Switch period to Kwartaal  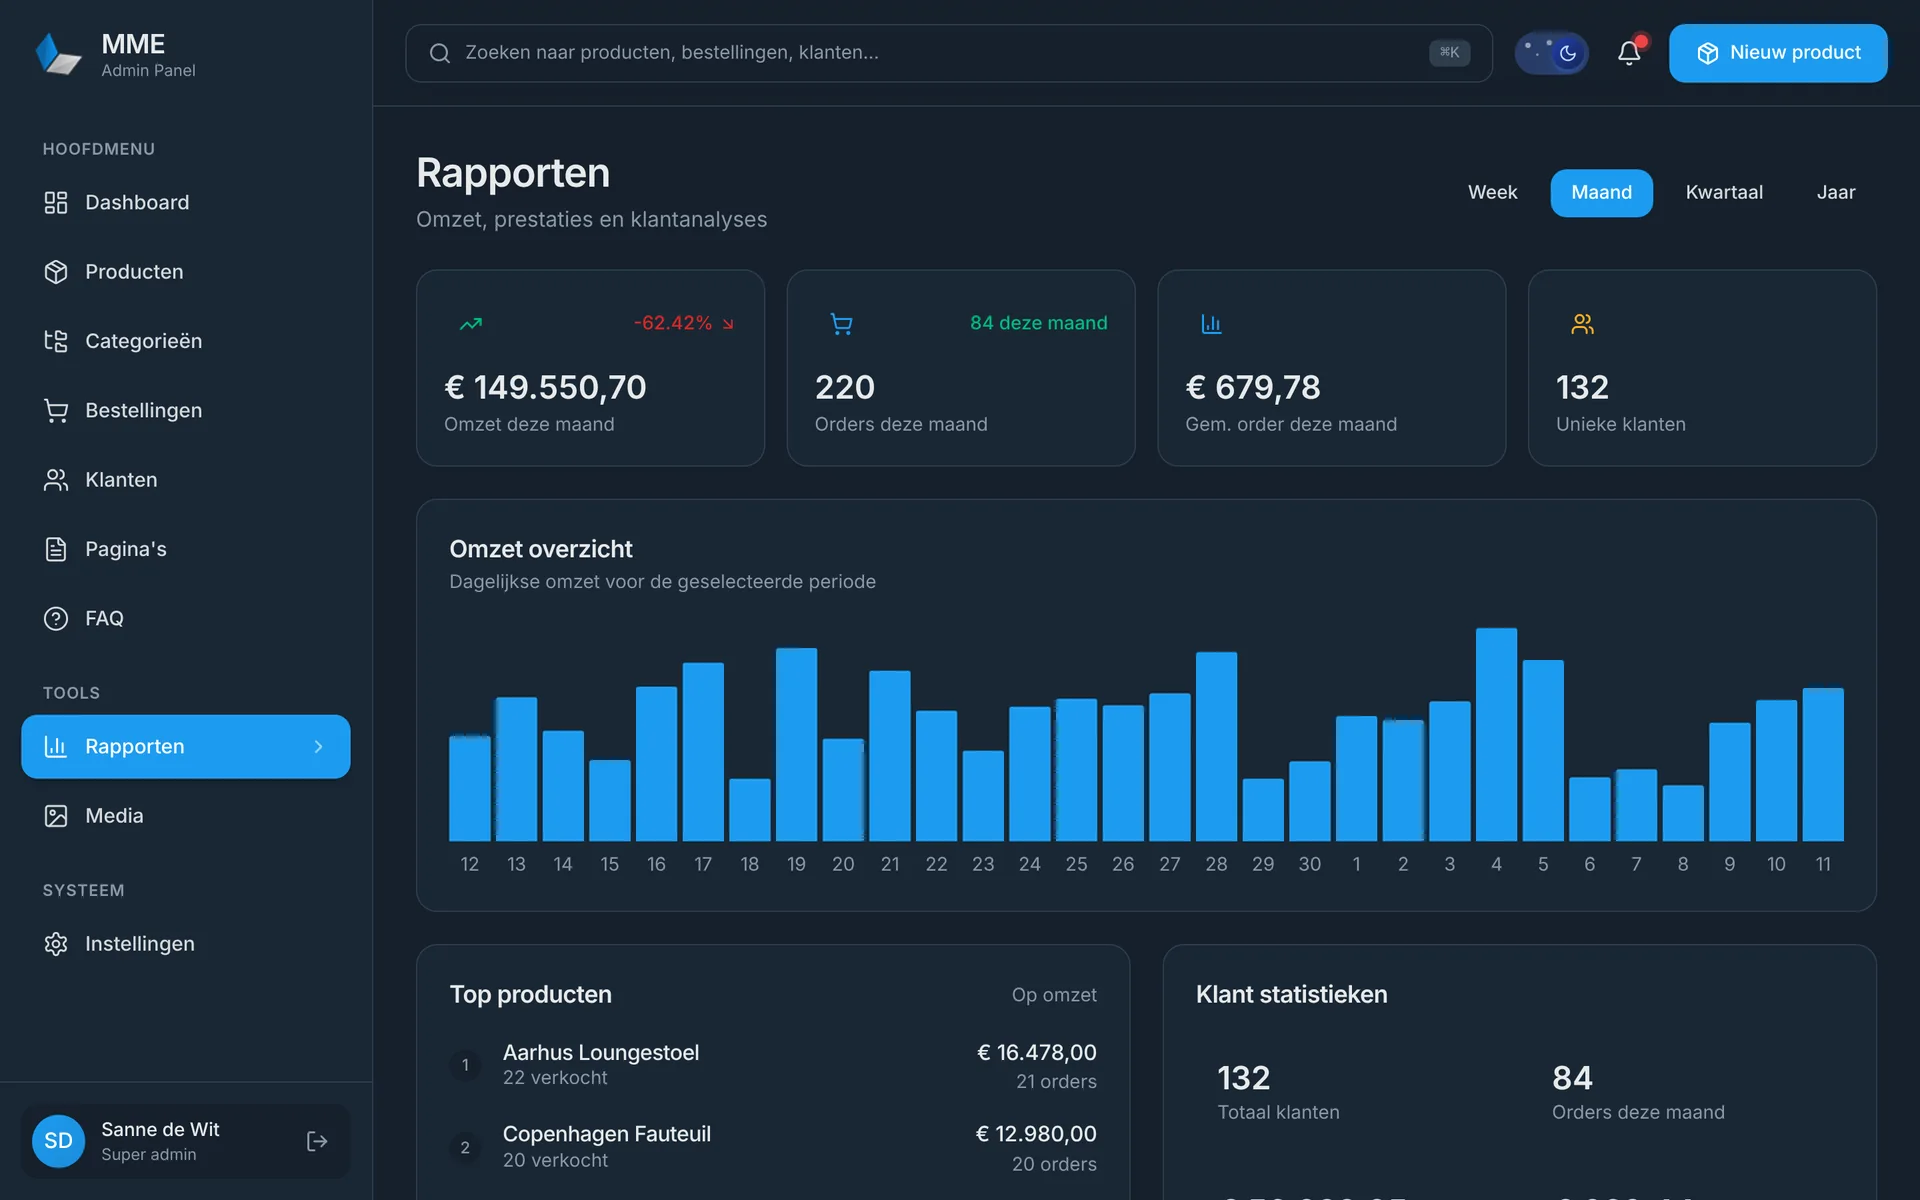pos(1724,193)
